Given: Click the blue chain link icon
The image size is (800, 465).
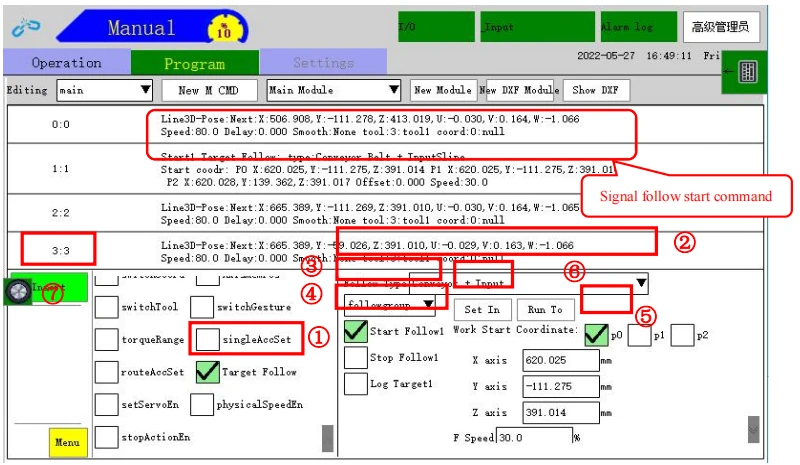Looking at the screenshot, I should tap(26, 27).
